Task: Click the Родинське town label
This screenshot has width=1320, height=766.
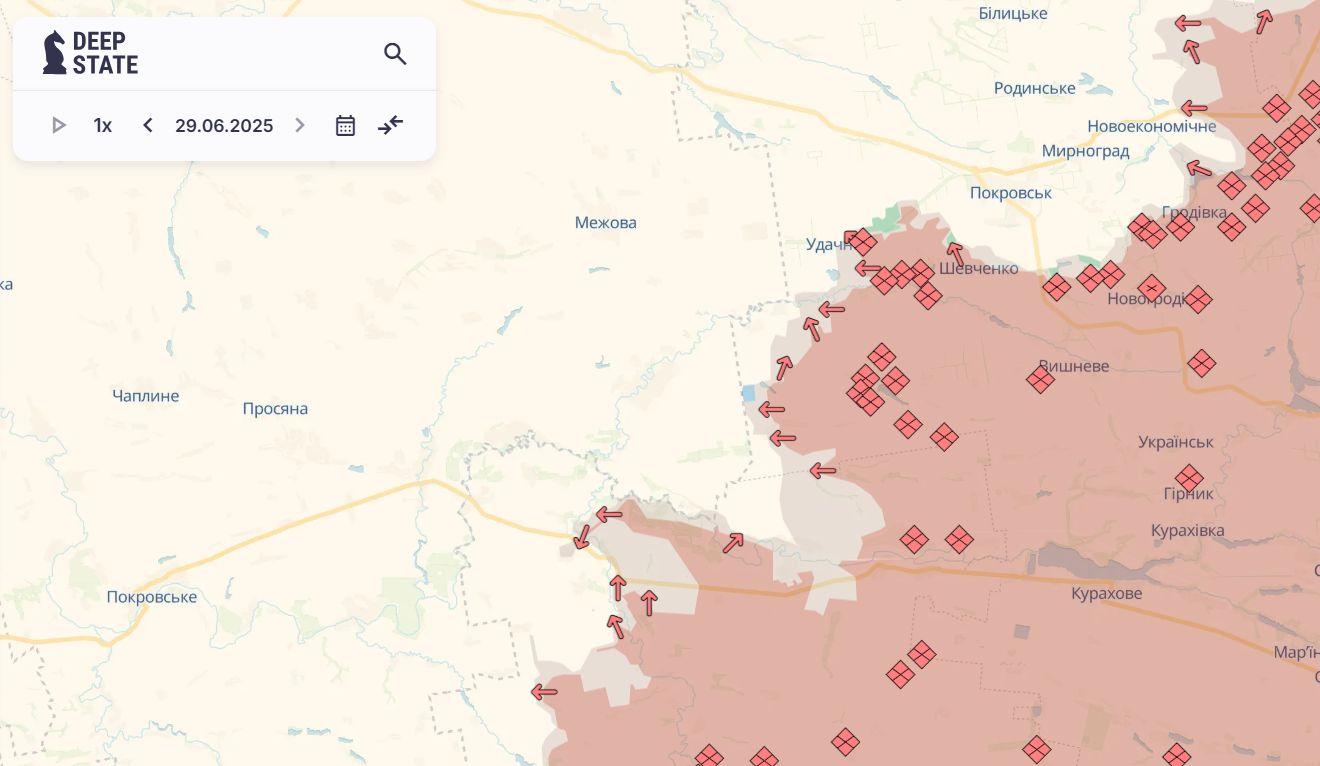Action: click(1034, 89)
